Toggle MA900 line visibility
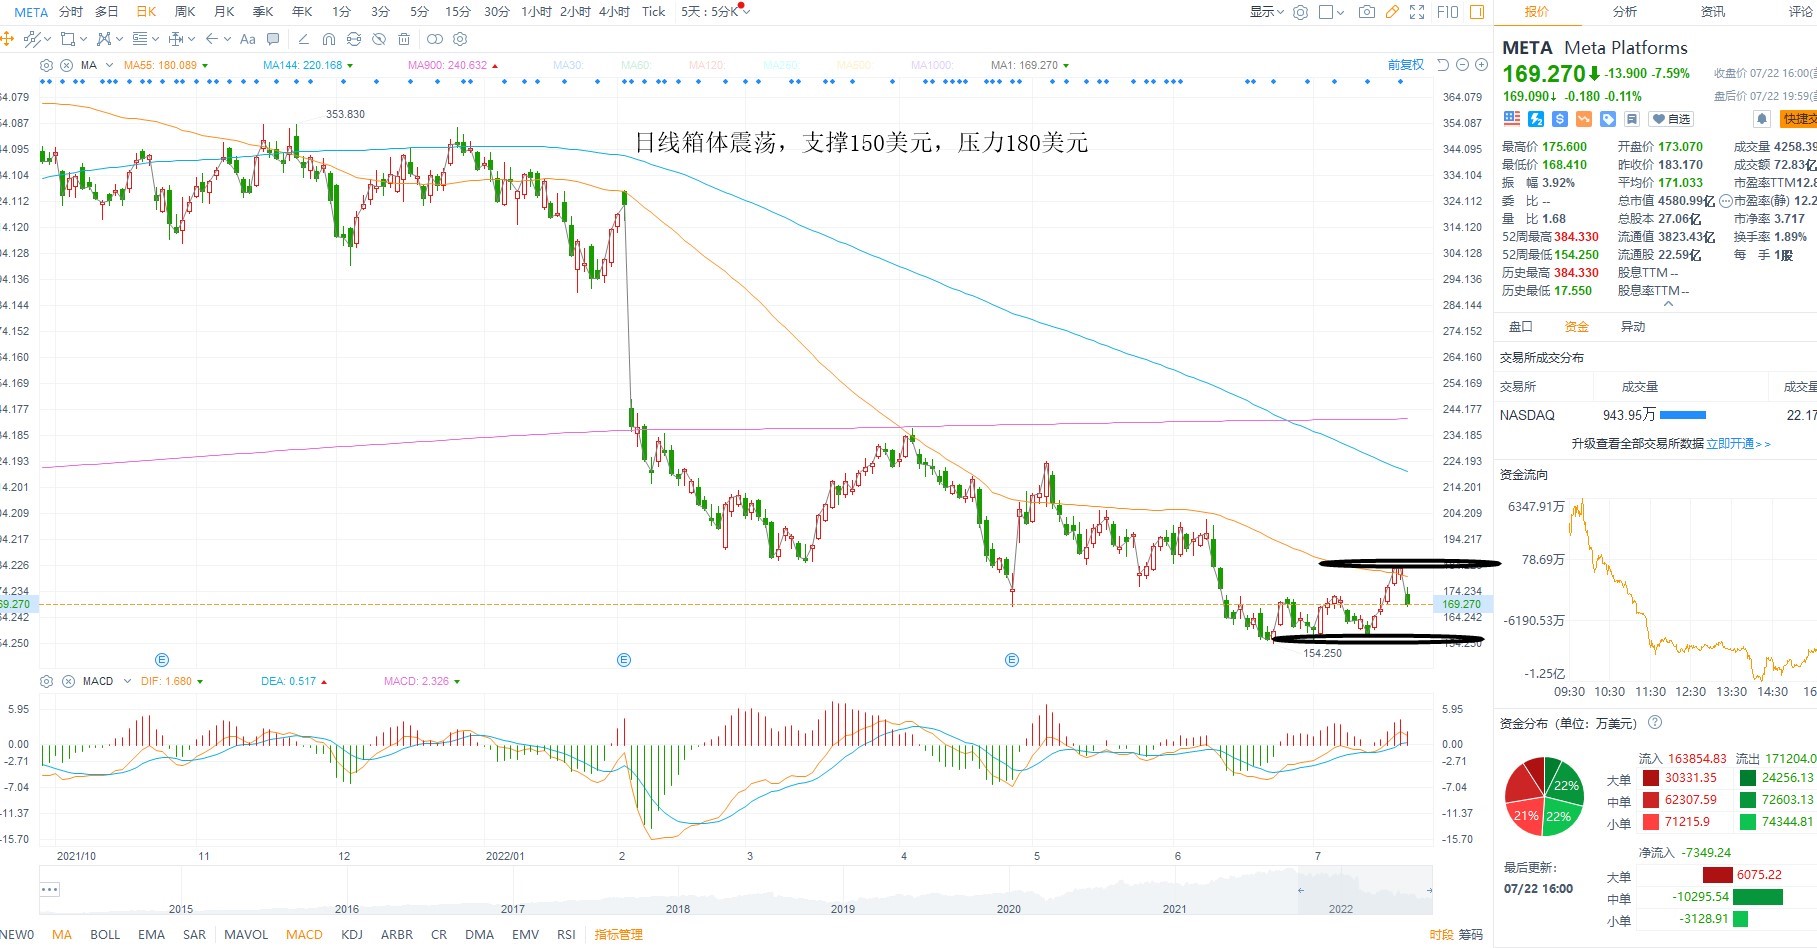 (447, 65)
